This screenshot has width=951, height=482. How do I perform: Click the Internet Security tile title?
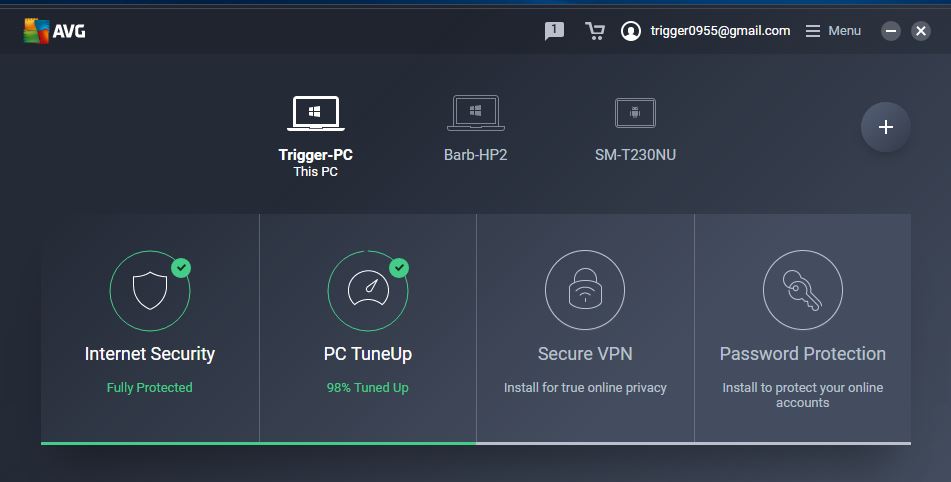point(150,353)
